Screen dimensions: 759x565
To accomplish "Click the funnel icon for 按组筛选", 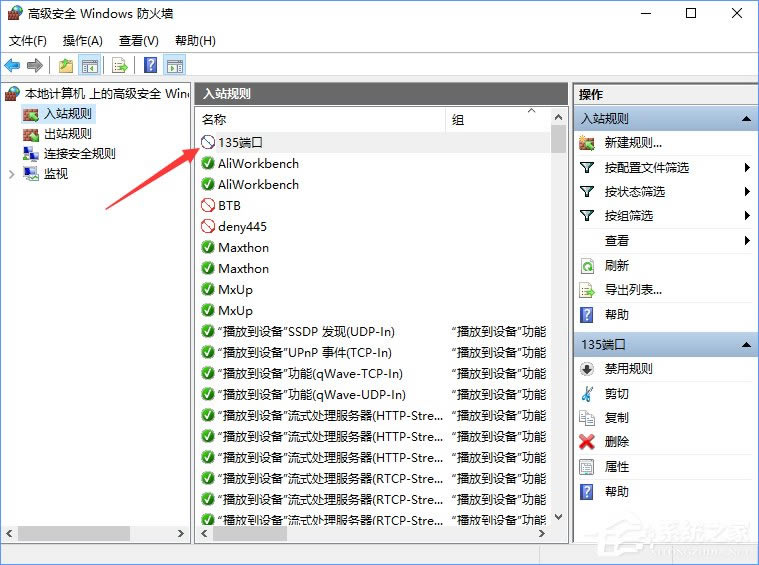I will 587,215.
